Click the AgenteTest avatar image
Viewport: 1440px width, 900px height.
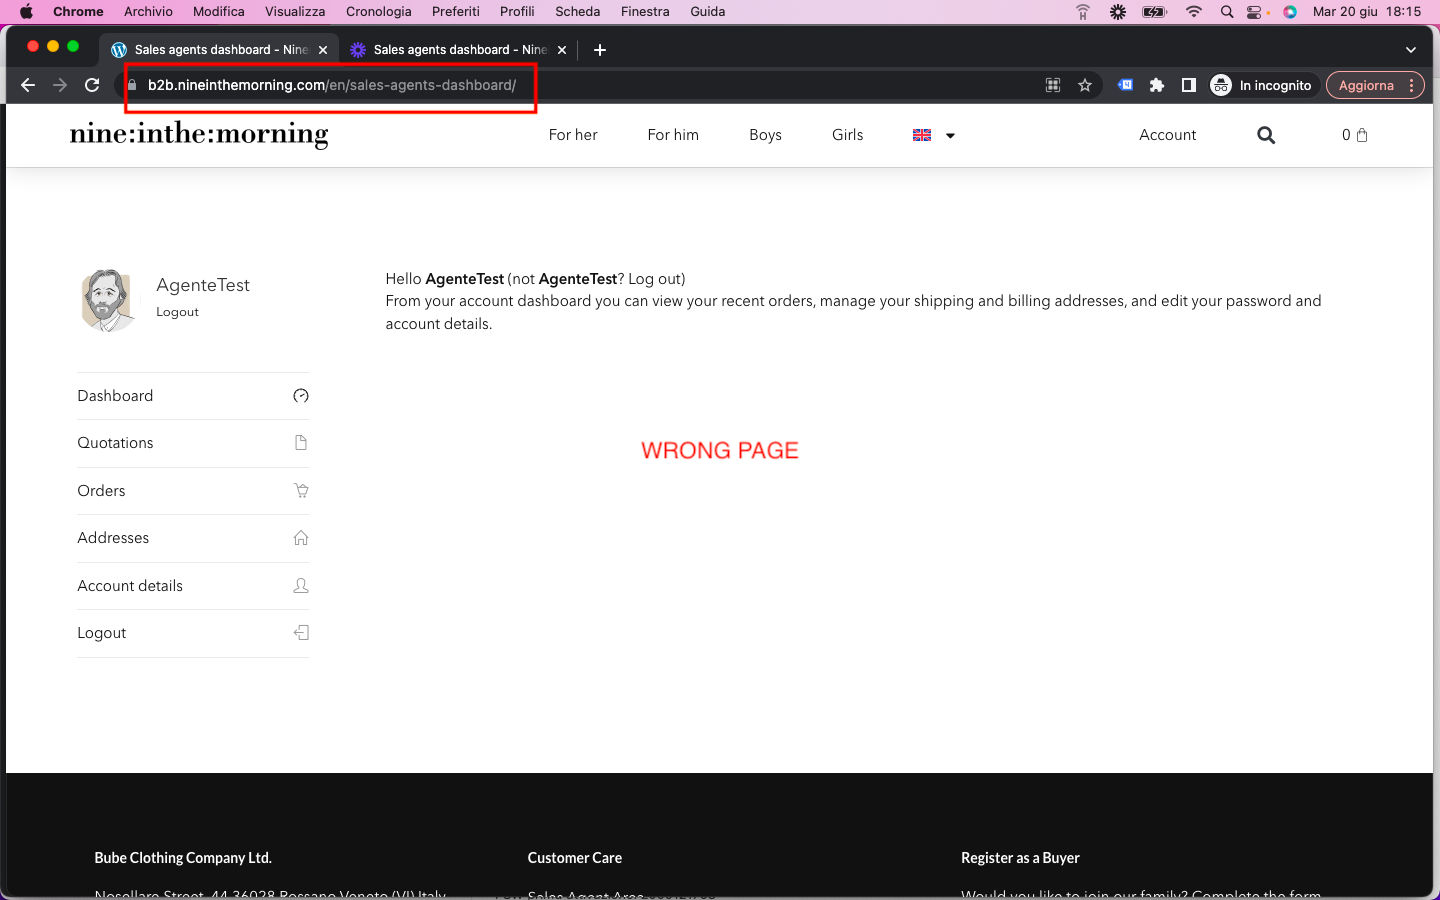(107, 300)
